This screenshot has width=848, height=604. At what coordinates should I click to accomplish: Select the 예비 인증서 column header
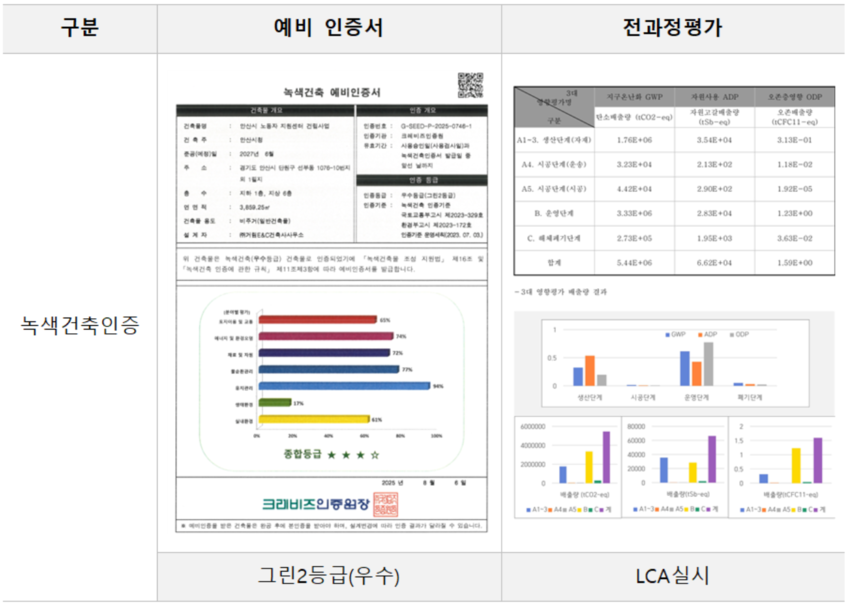[x=329, y=28]
